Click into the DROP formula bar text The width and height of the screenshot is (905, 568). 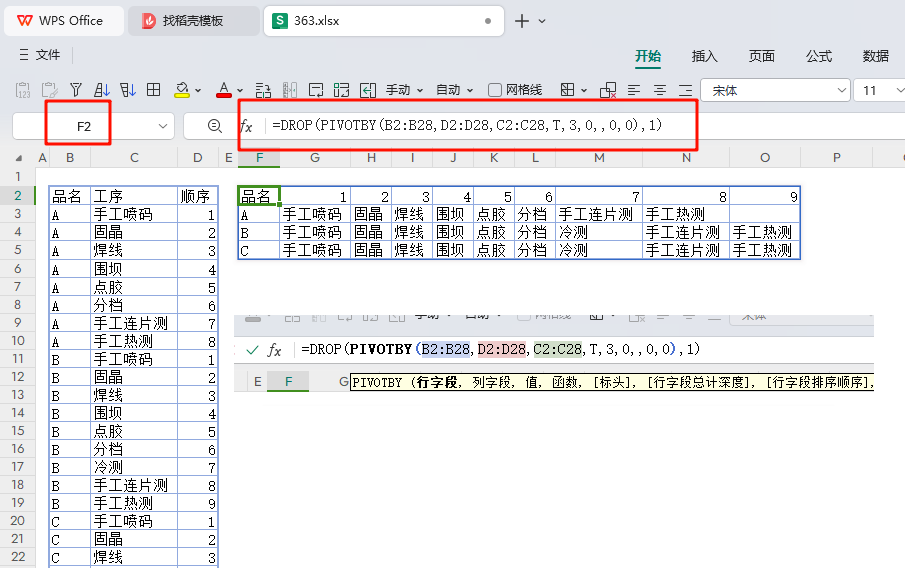[x=467, y=125]
